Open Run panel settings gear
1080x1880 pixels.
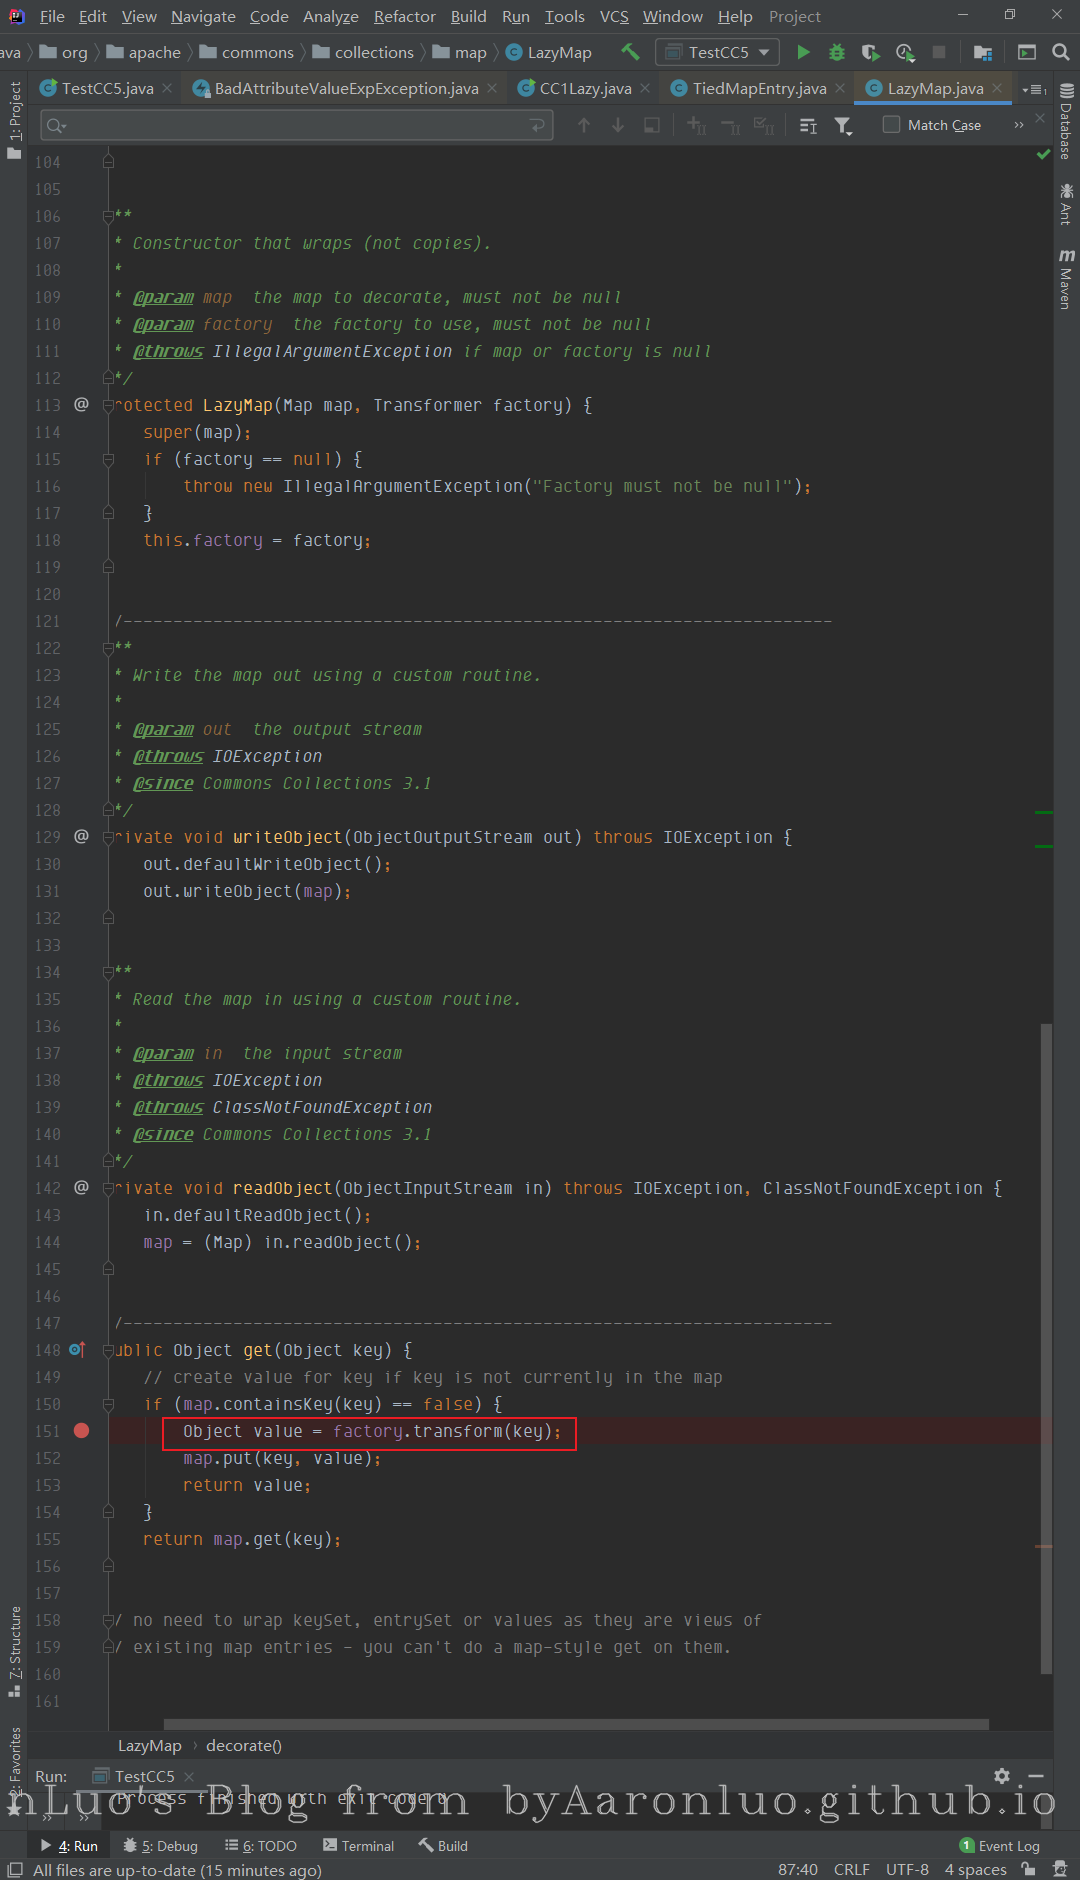tap(1002, 1776)
